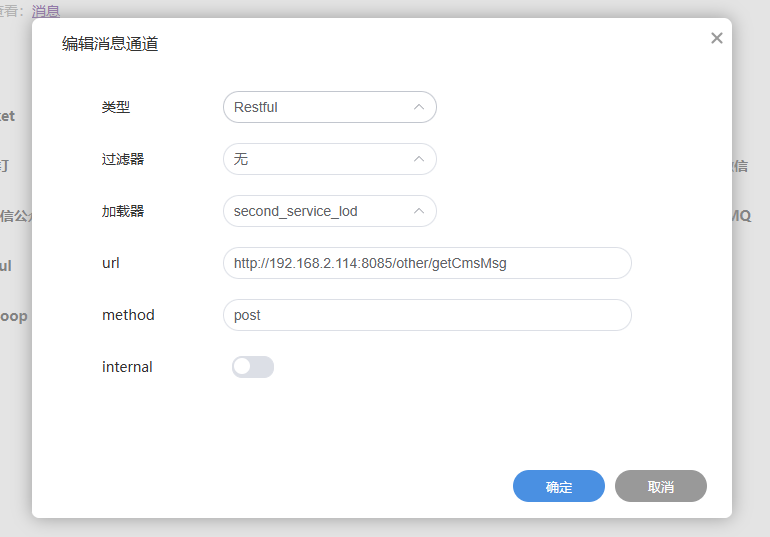Focus the method field containing post

coord(427,315)
